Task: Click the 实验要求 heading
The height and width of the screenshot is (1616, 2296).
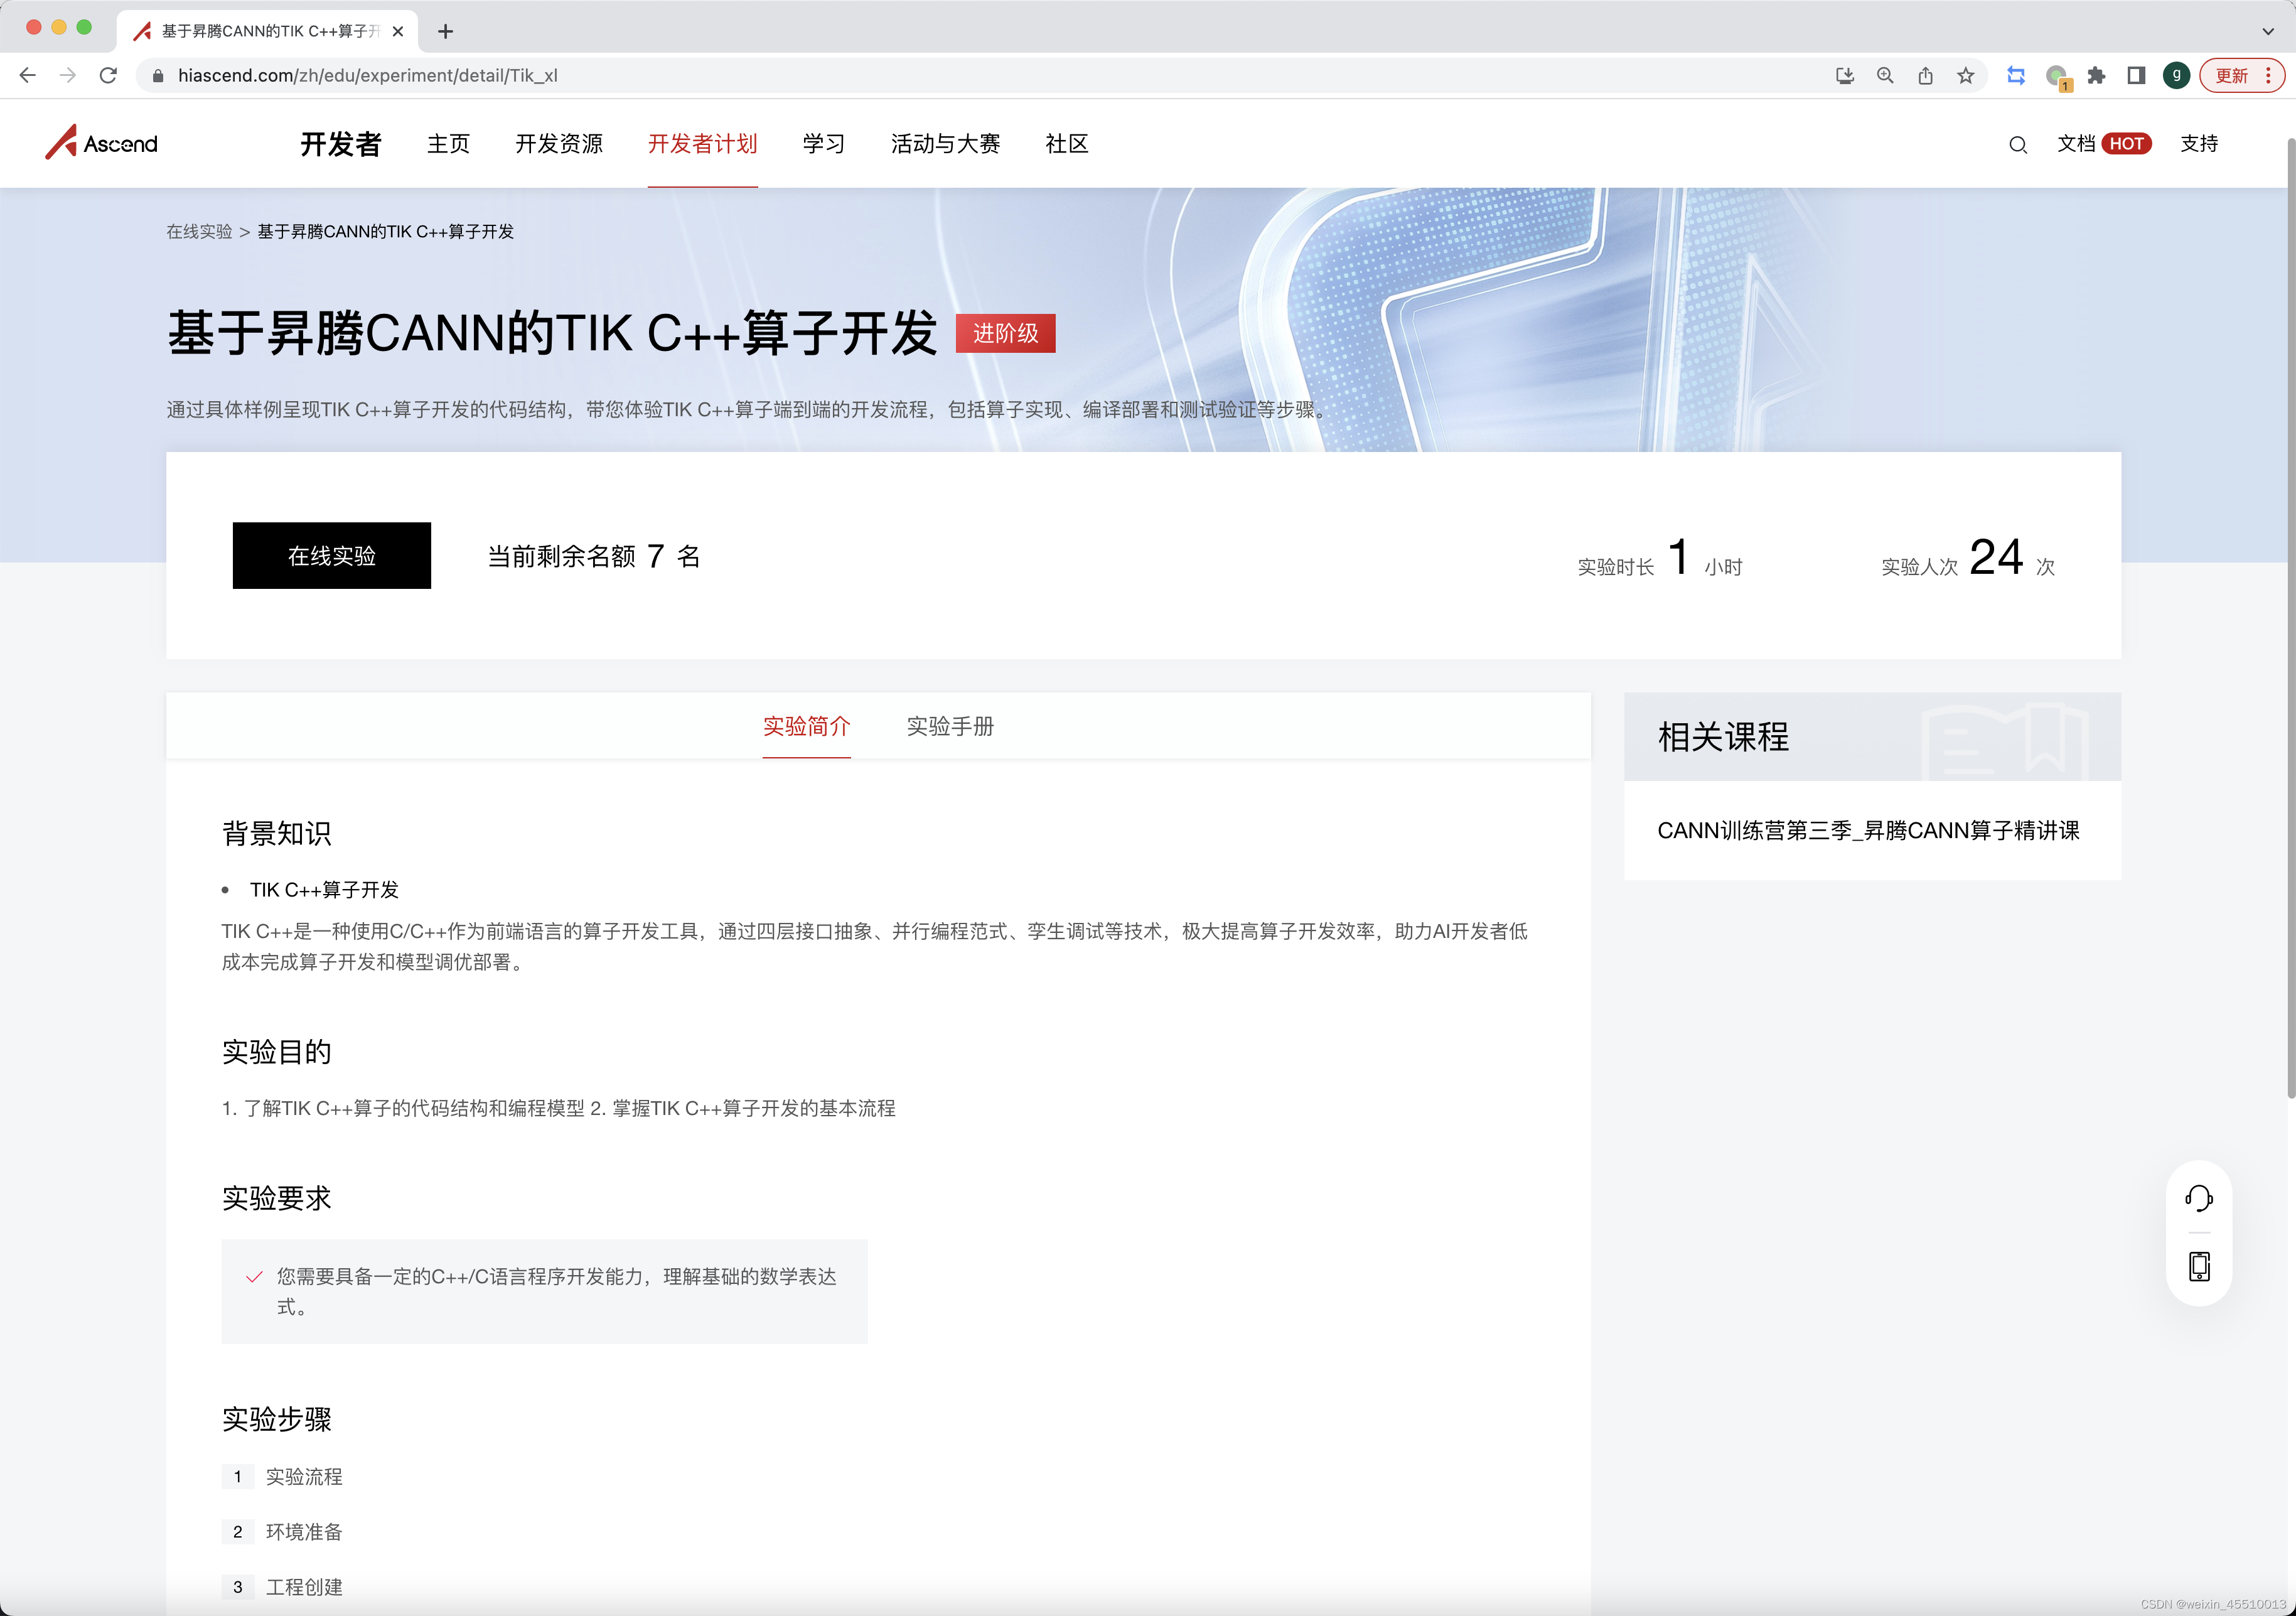Action: pyautogui.click(x=277, y=1199)
